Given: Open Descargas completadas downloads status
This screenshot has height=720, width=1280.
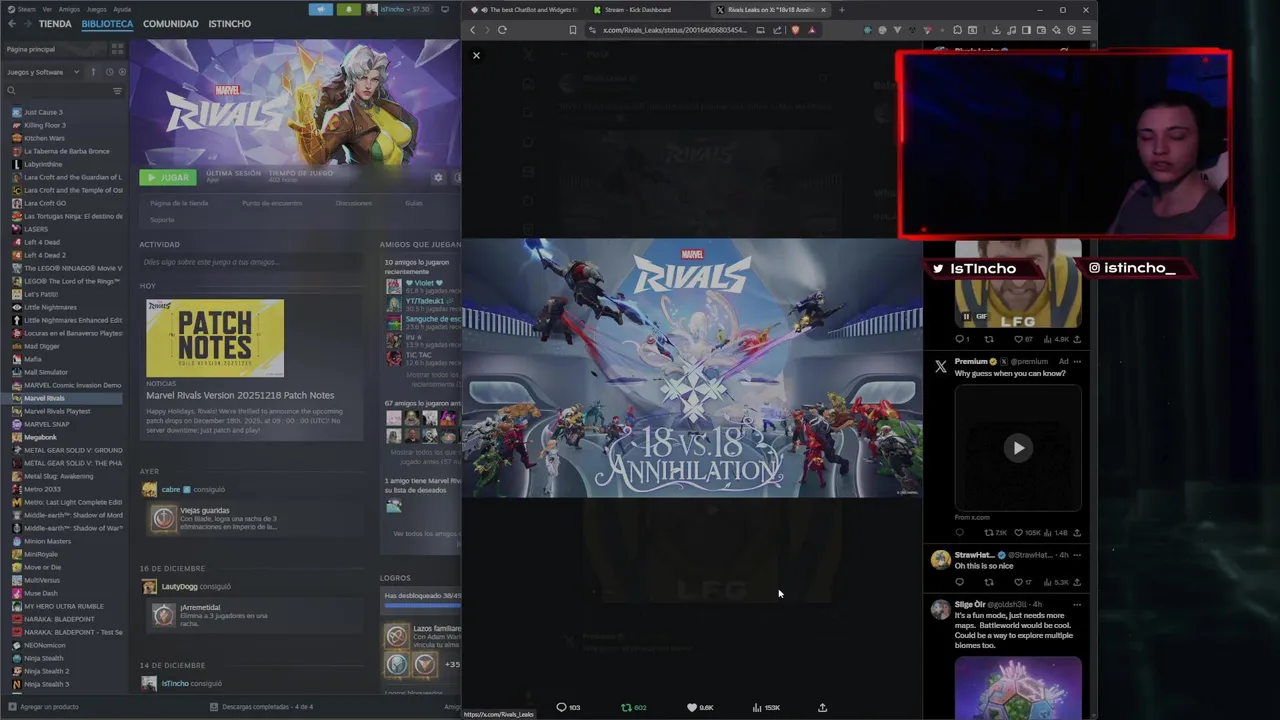Looking at the screenshot, I should pyautogui.click(x=262, y=707).
